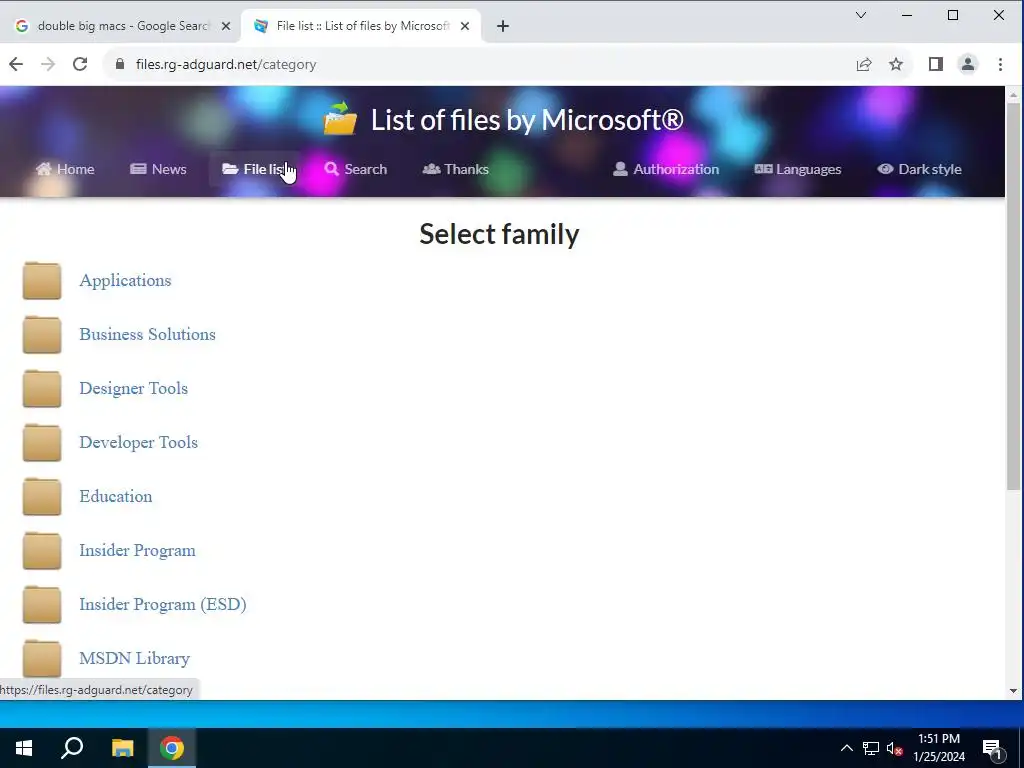Open the notification center icon
The width and height of the screenshot is (1024, 768).
pyautogui.click(x=993, y=748)
